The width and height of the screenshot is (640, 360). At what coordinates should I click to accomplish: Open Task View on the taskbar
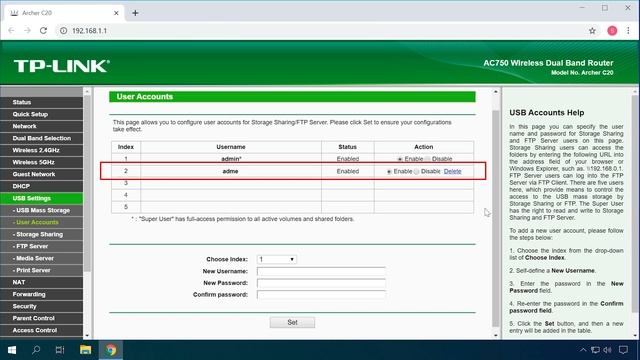60,350
